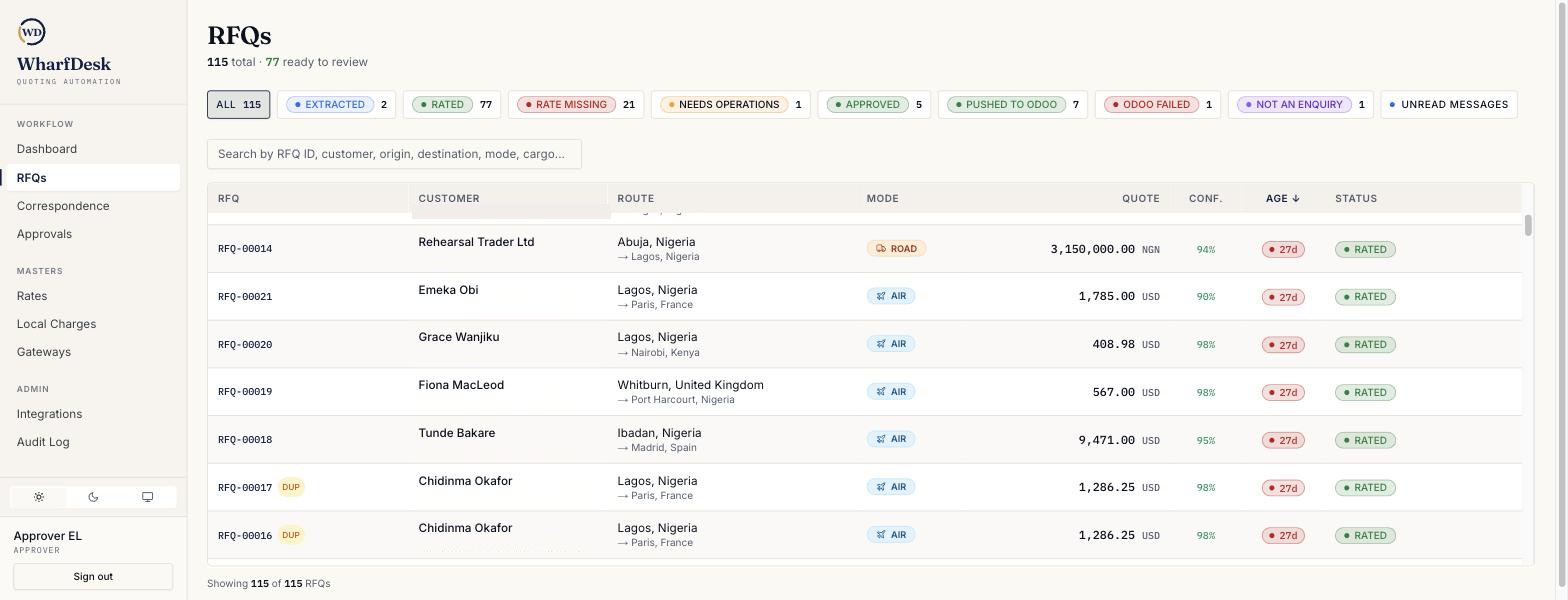
Task: Open Dashboard in sidebar
Action: (93, 149)
